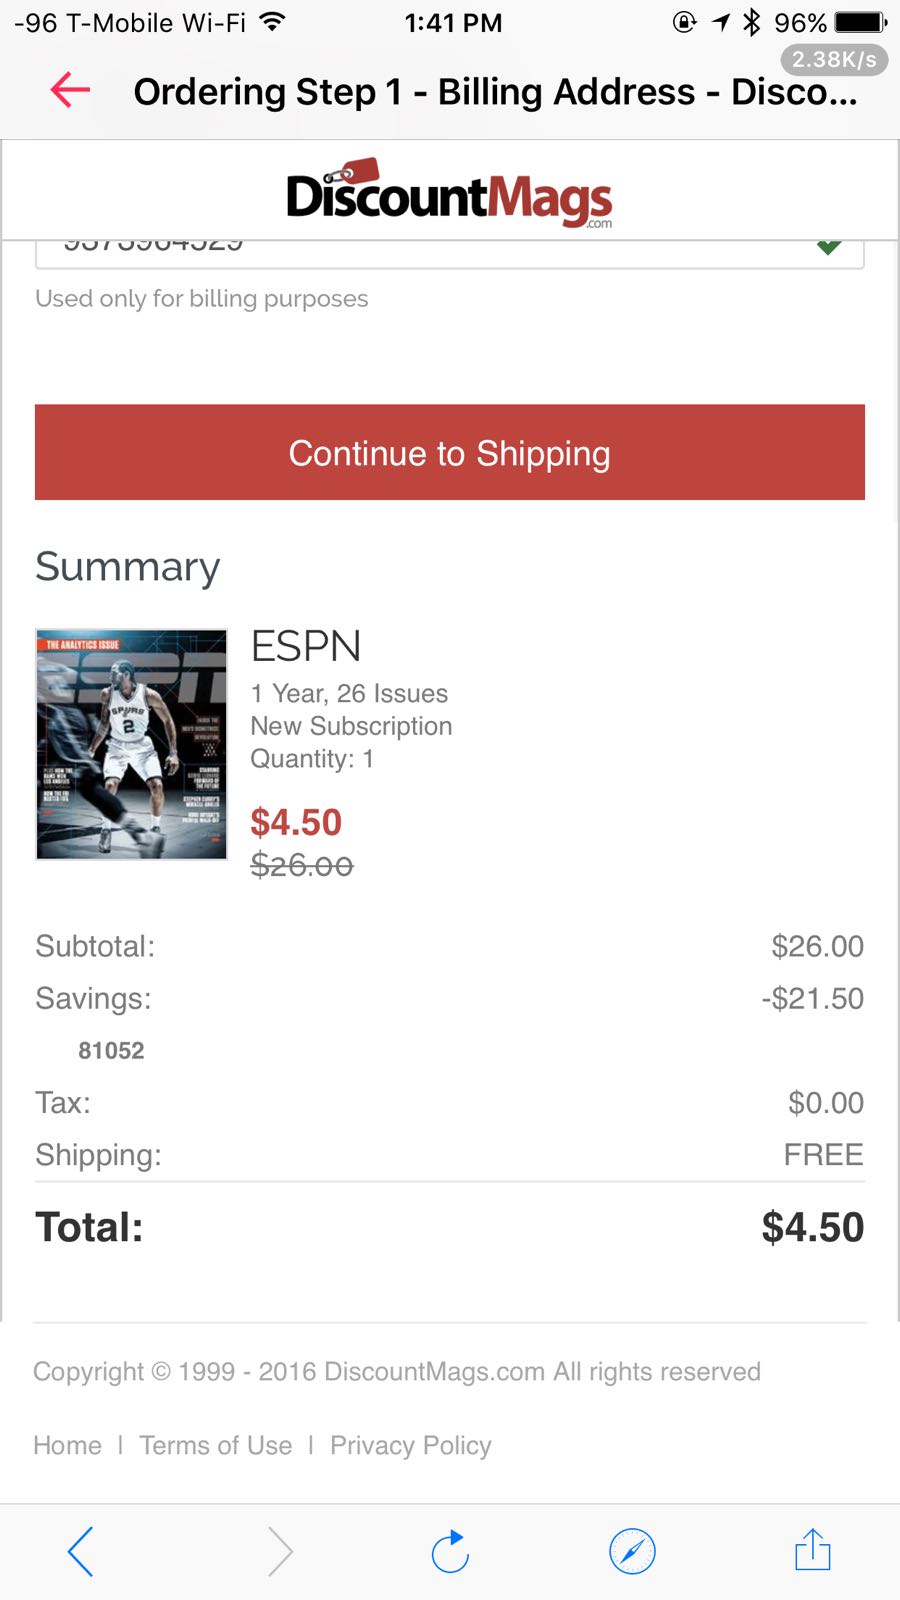Tap the share icon in bottom toolbar

pyautogui.click(x=812, y=1550)
